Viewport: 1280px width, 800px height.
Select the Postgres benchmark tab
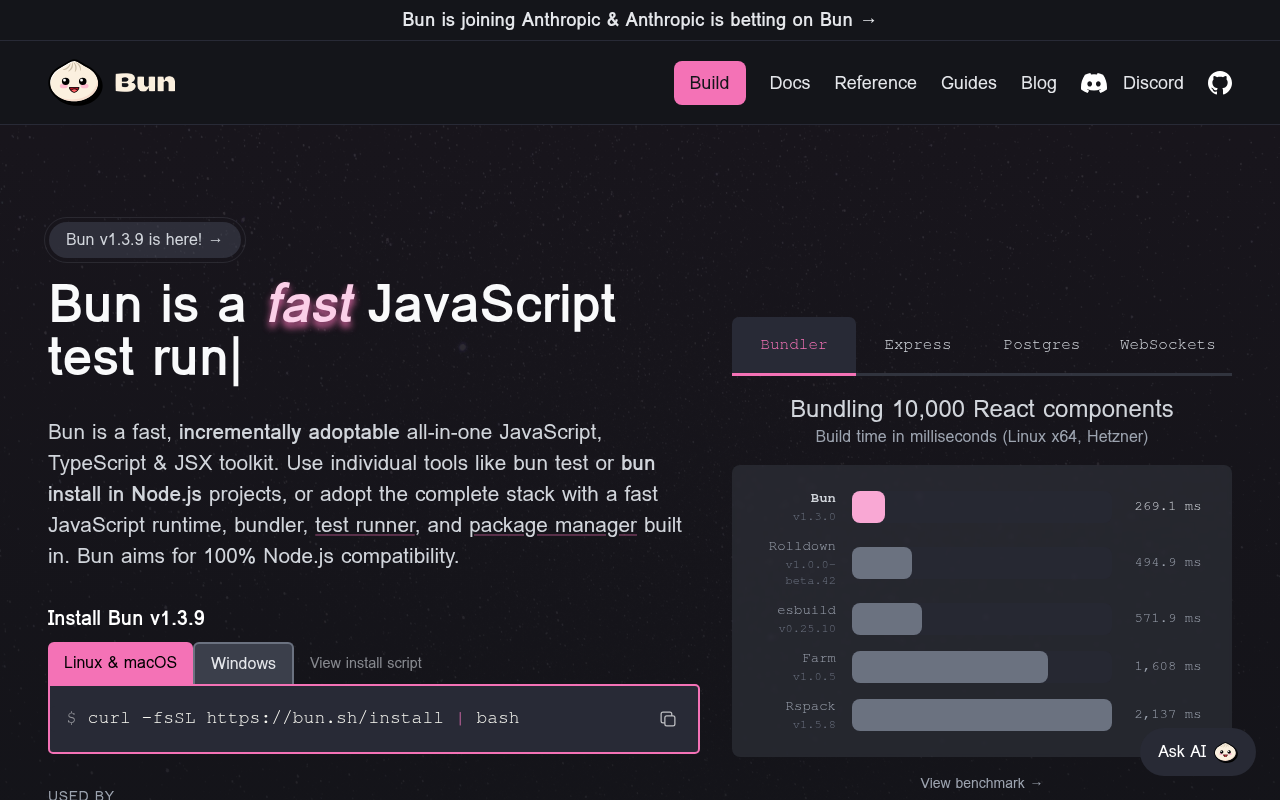(1041, 345)
